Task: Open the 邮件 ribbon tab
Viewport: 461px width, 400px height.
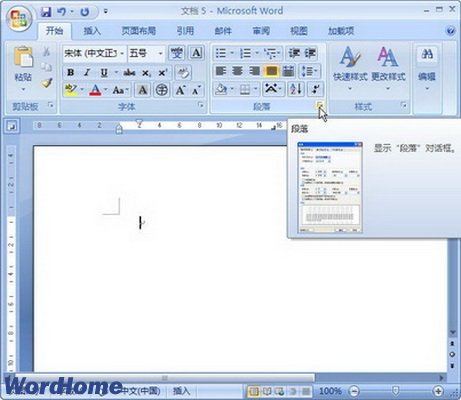Action: (x=223, y=31)
